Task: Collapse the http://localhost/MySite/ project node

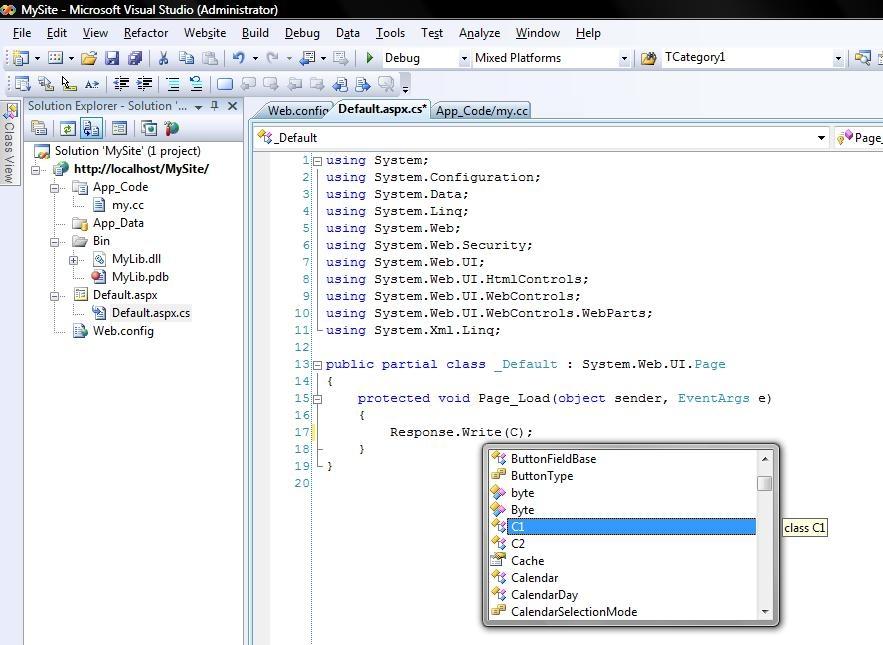Action: [x=36, y=170]
